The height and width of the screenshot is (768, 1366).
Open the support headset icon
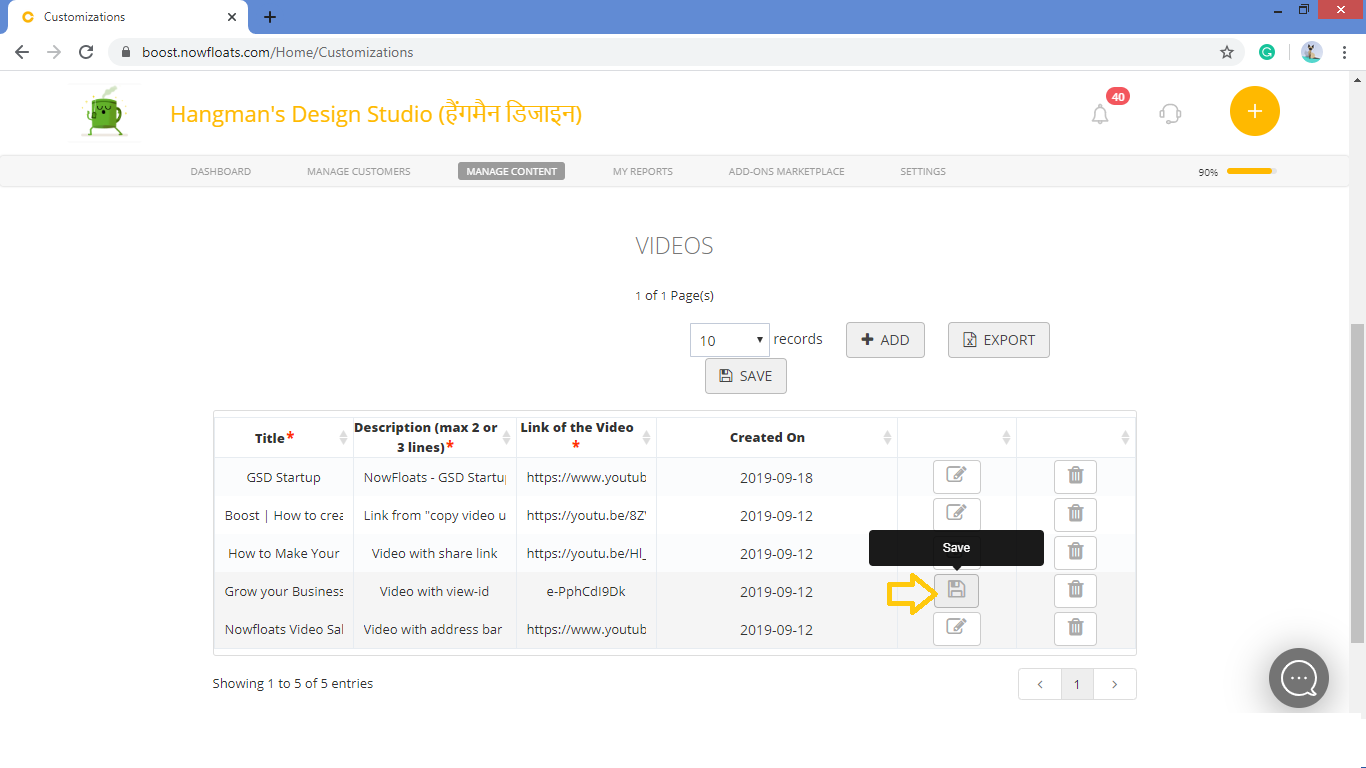click(x=1170, y=114)
